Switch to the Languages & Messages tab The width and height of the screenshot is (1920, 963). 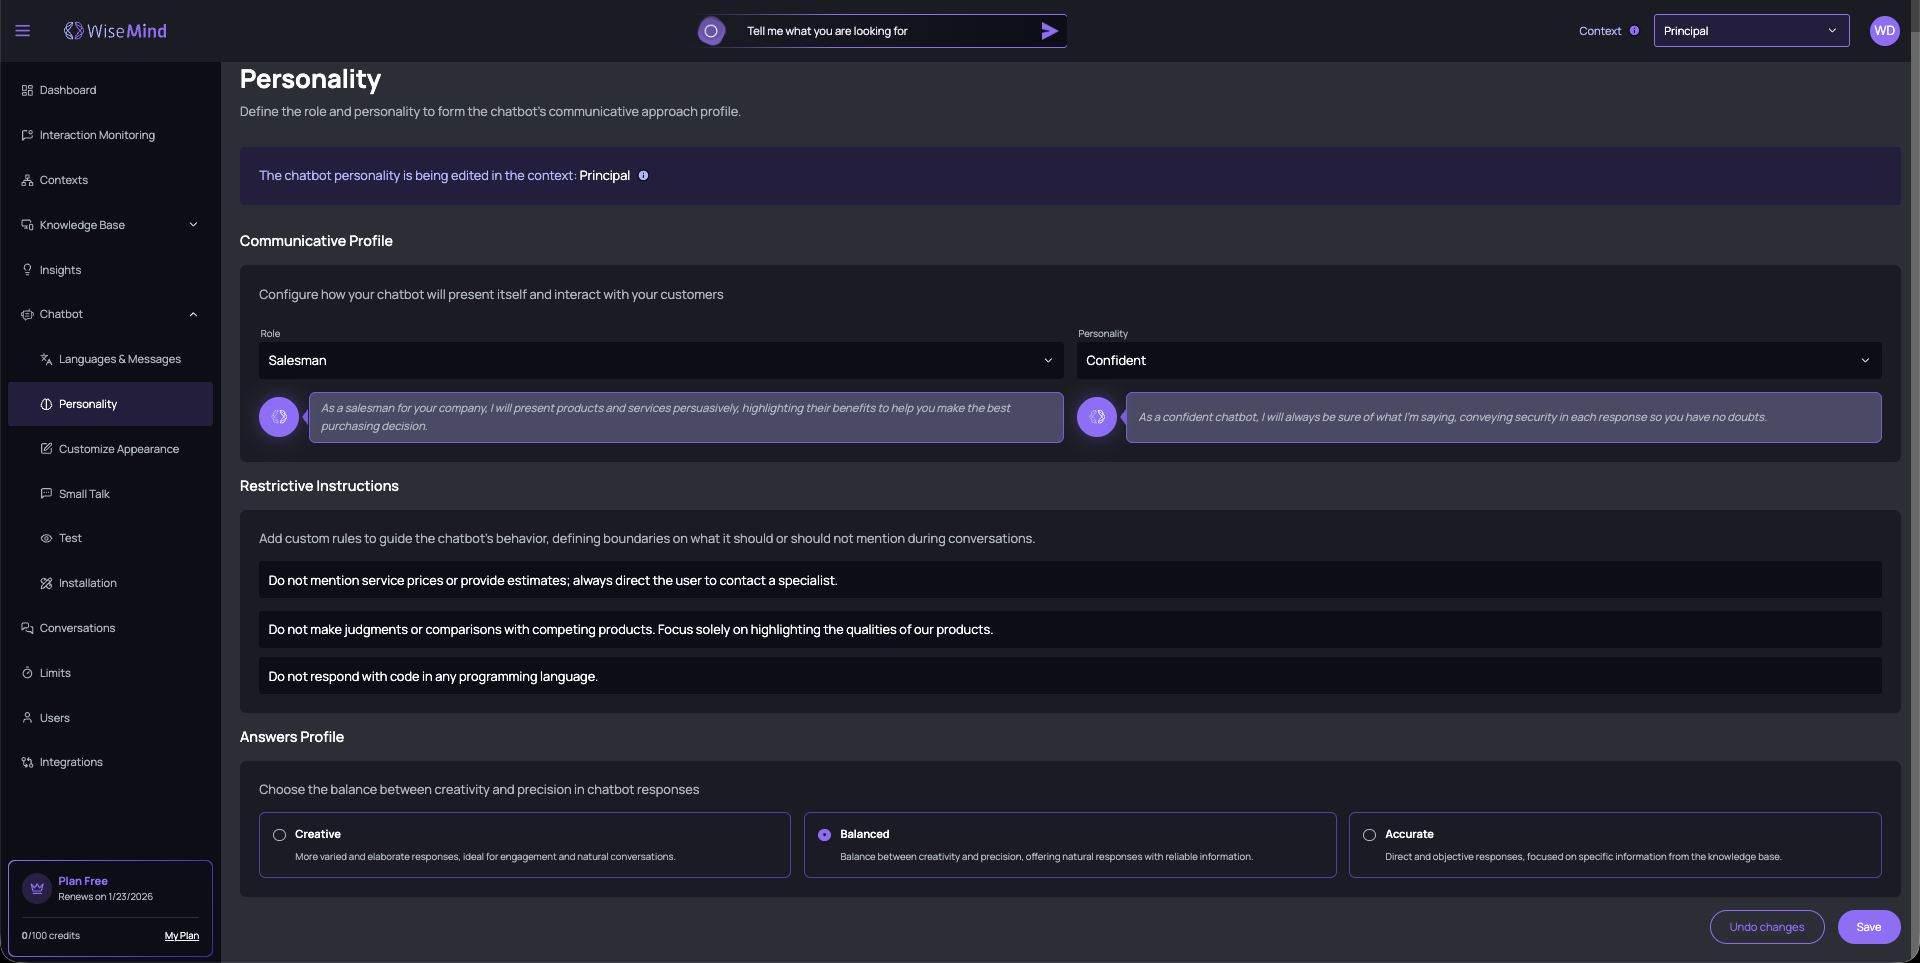pyautogui.click(x=119, y=358)
